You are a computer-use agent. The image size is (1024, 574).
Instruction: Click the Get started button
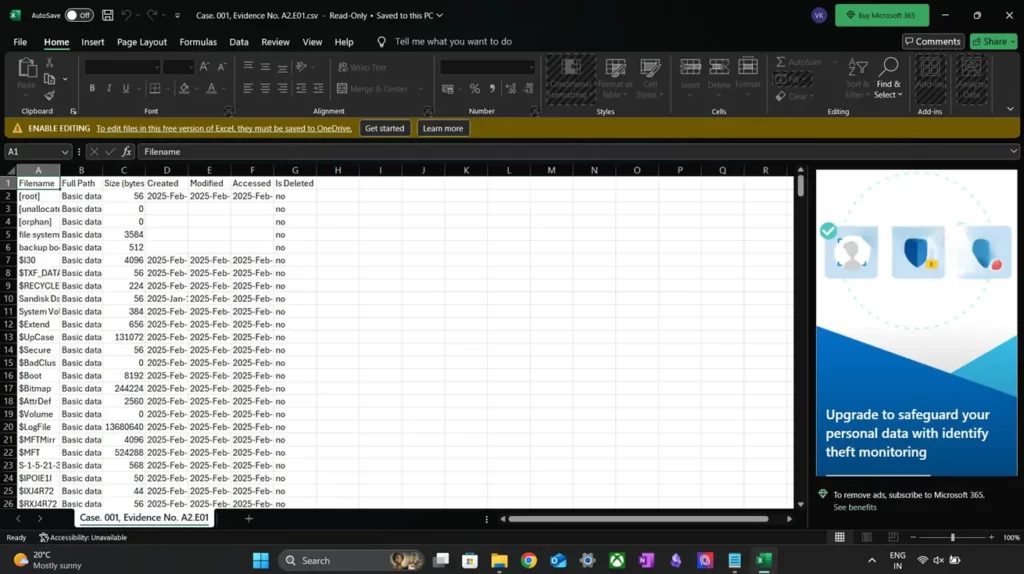[x=384, y=128]
